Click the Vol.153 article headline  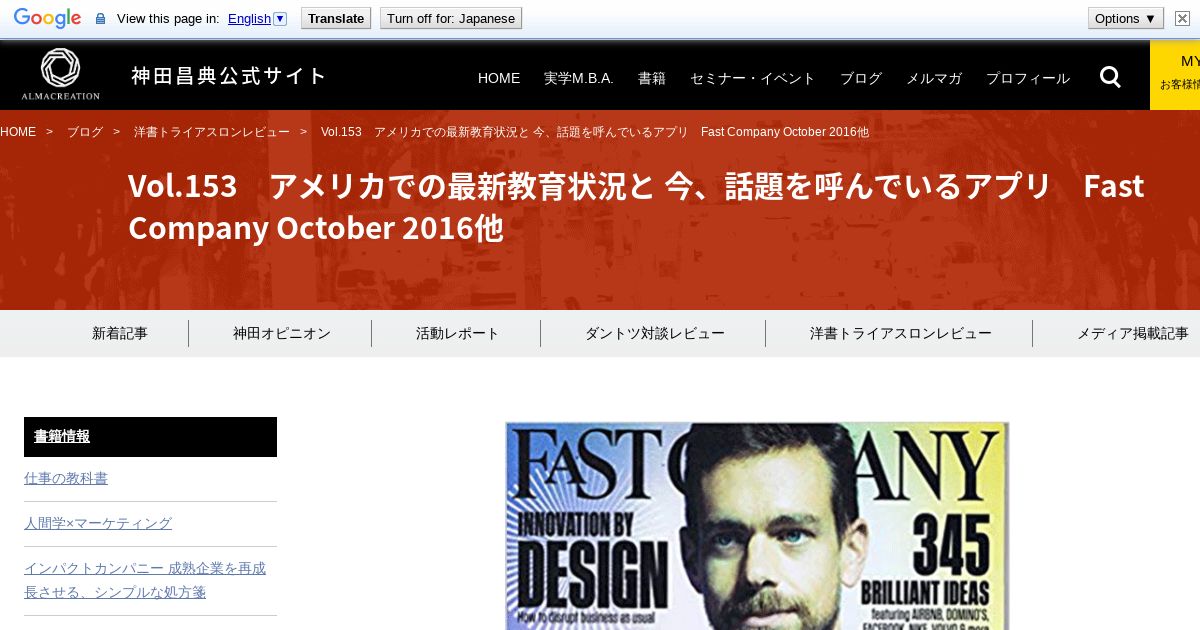(x=636, y=207)
